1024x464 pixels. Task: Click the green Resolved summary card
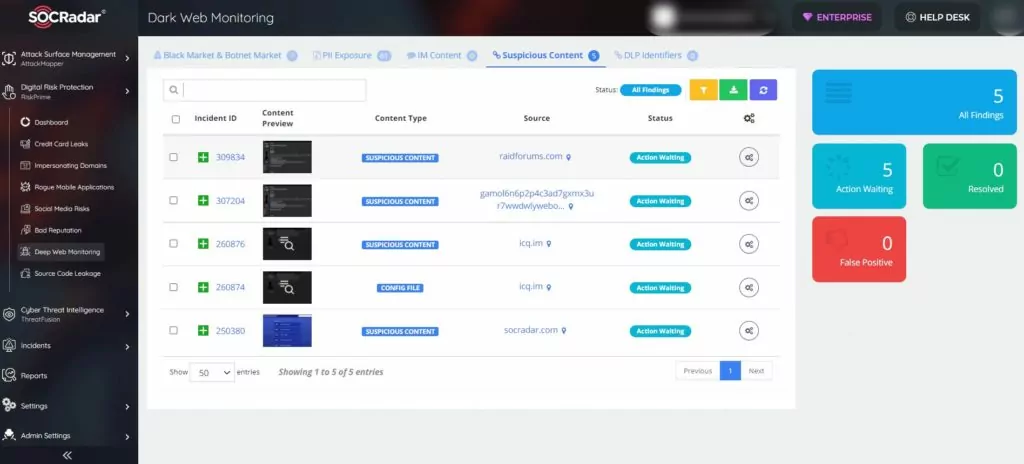pyautogui.click(x=970, y=176)
